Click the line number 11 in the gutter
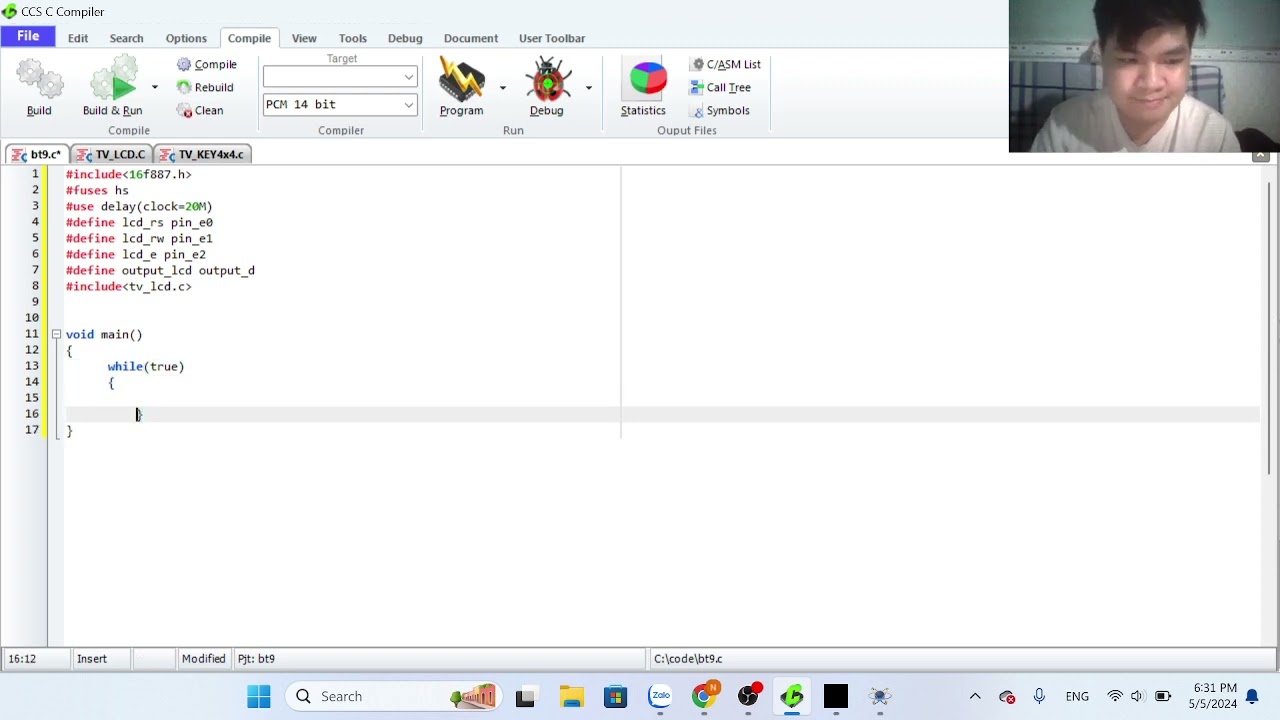Image resolution: width=1280 pixels, height=720 pixels. [32, 334]
